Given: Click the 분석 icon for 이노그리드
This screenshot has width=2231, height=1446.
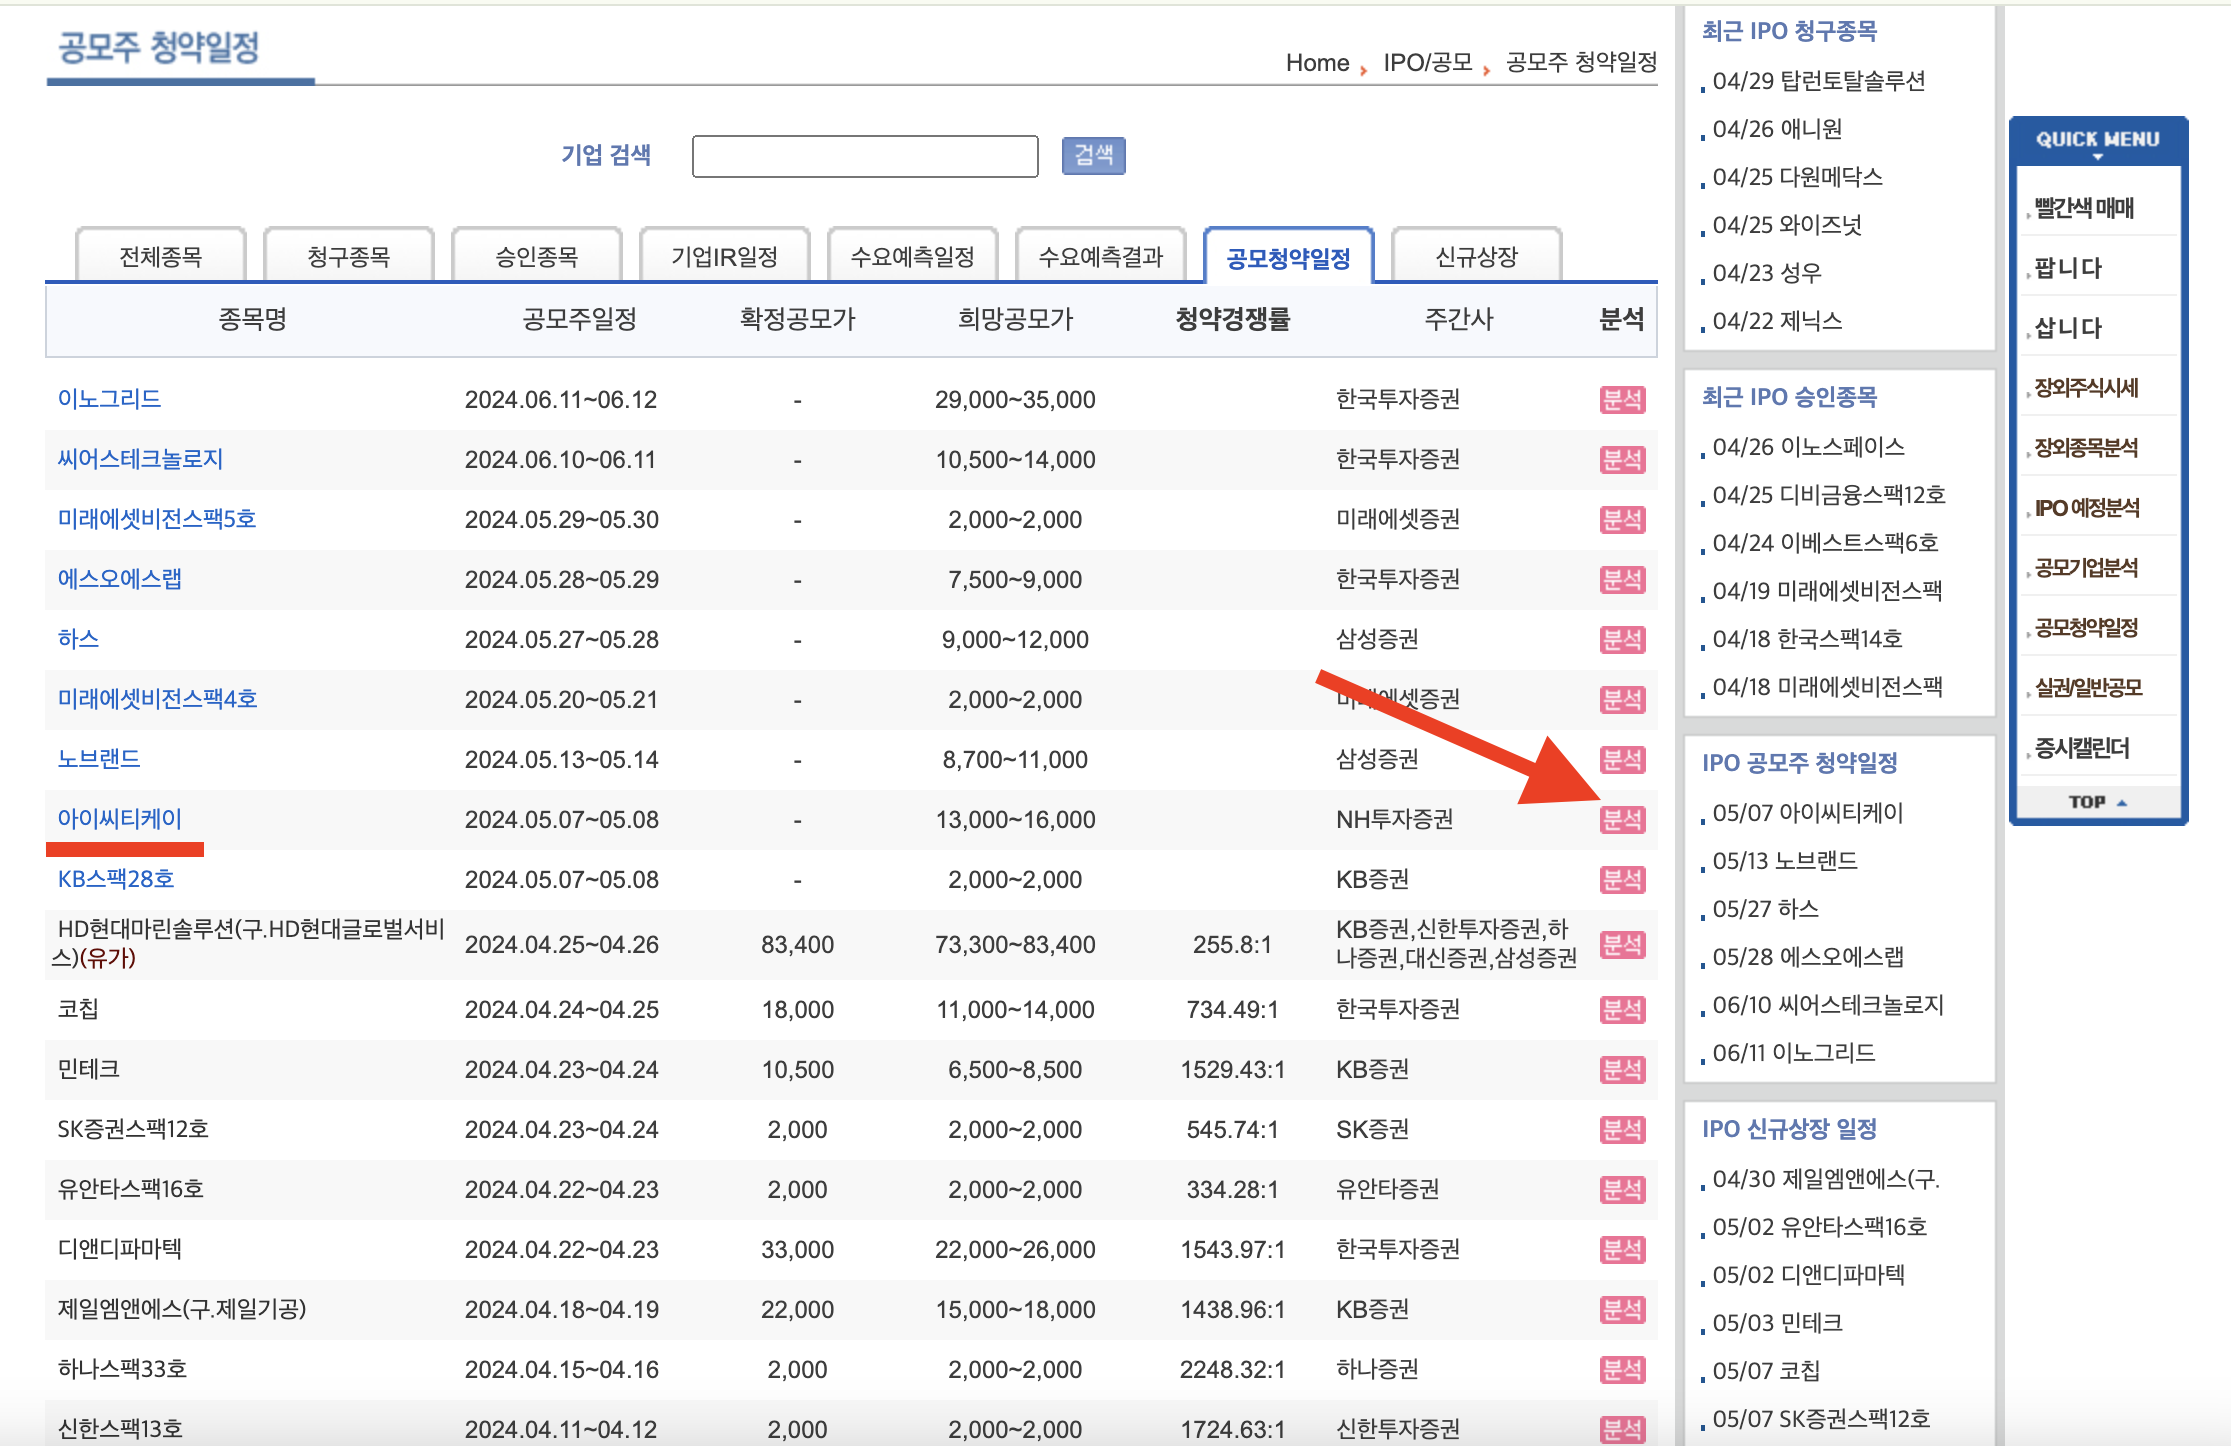Looking at the screenshot, I should coord(1621,400).
